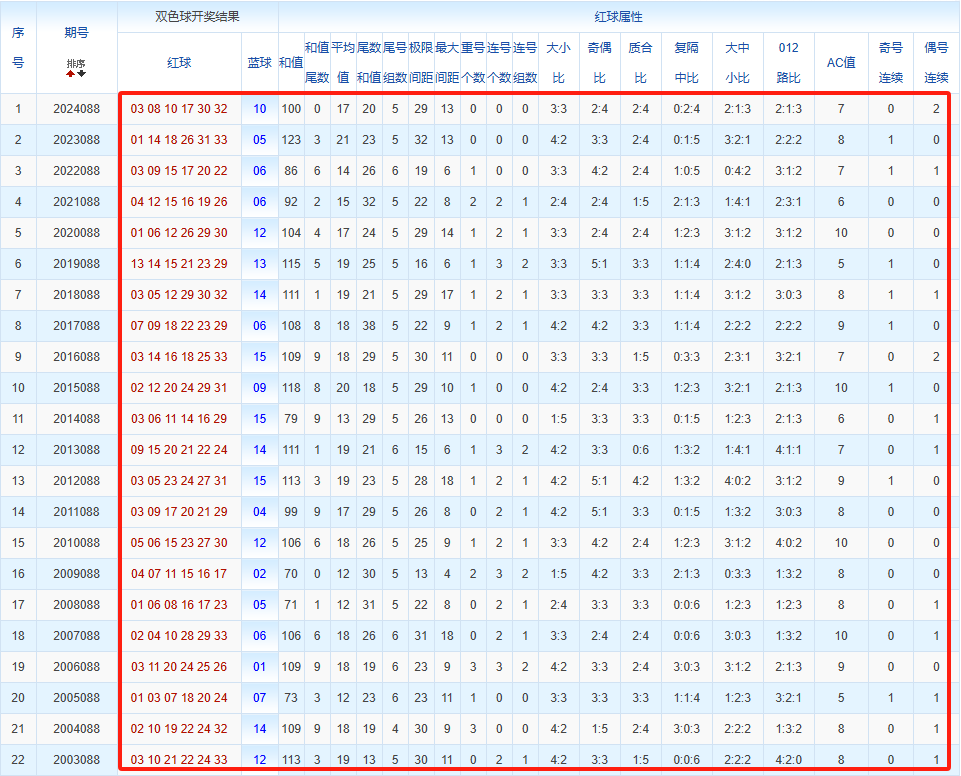Click blue ball 09 in issue 2015088 row
Viewport: 961px width, 776px height.
pos(259,388)
